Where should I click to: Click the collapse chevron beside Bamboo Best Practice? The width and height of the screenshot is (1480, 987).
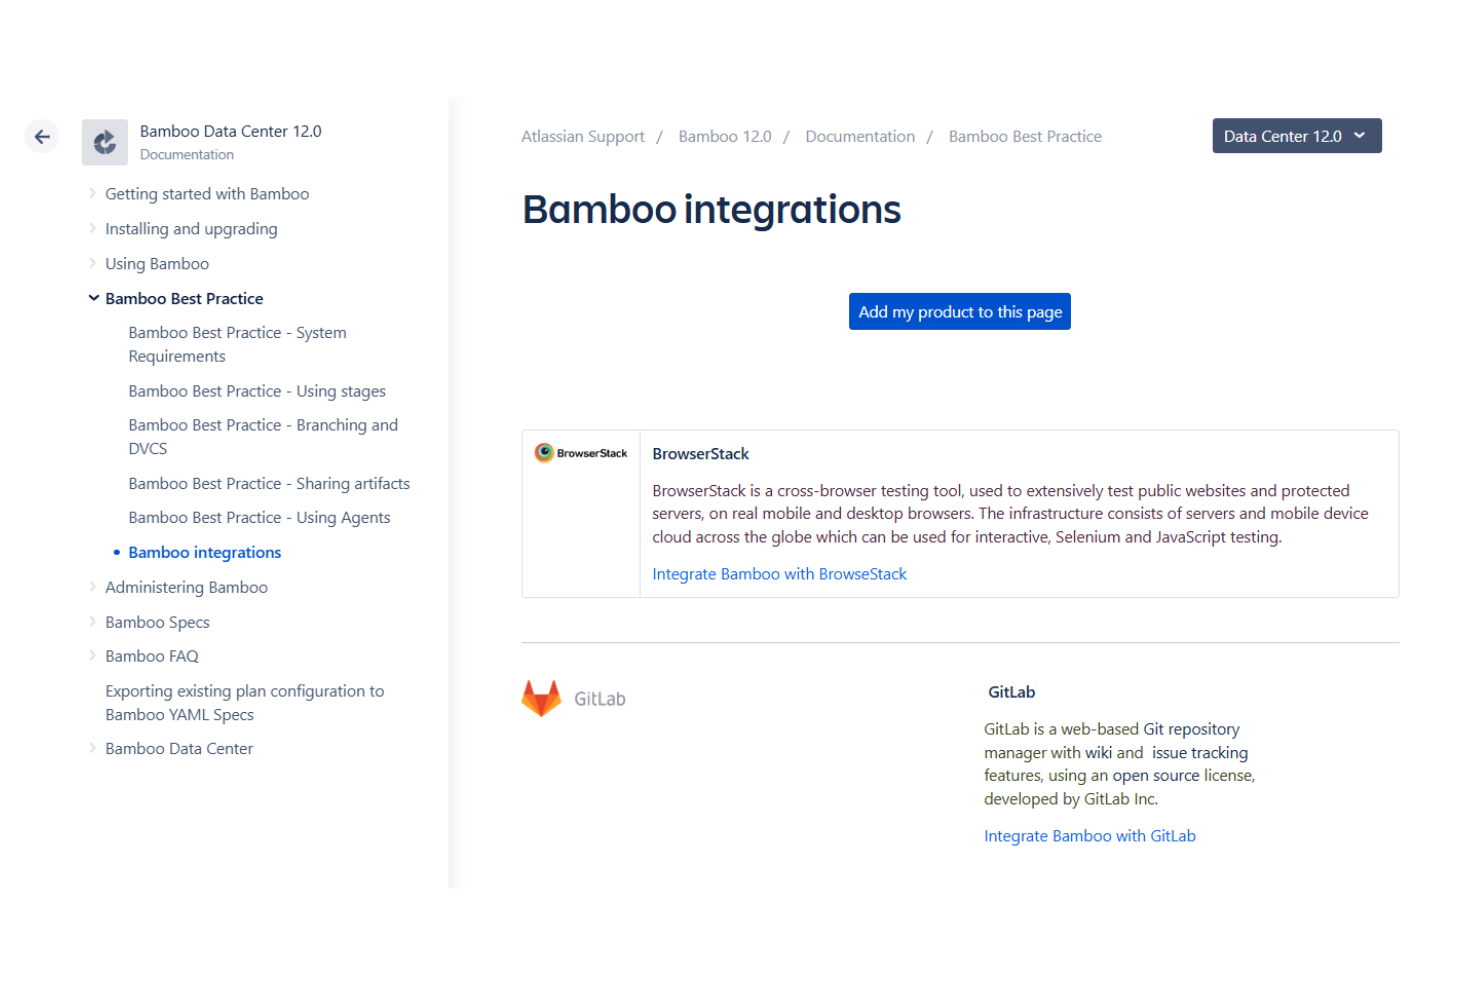tap(93, 297)
